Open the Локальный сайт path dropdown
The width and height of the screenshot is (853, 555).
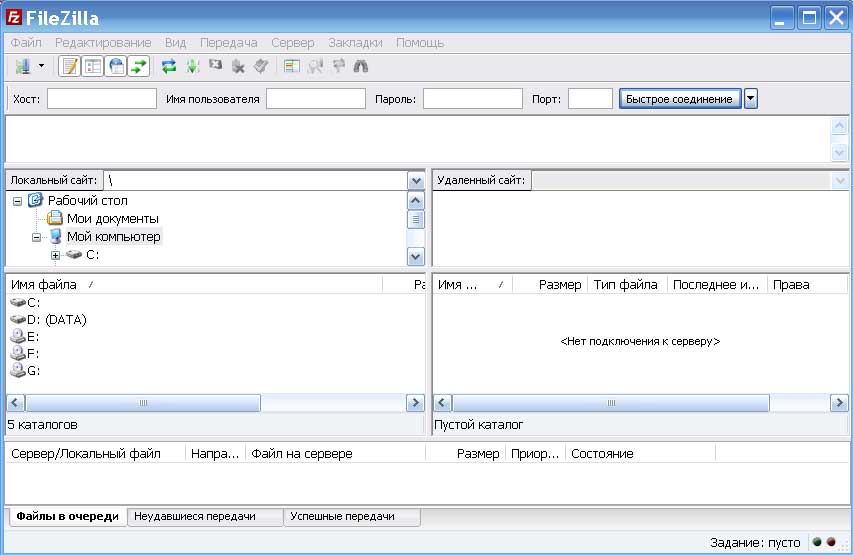416,181
